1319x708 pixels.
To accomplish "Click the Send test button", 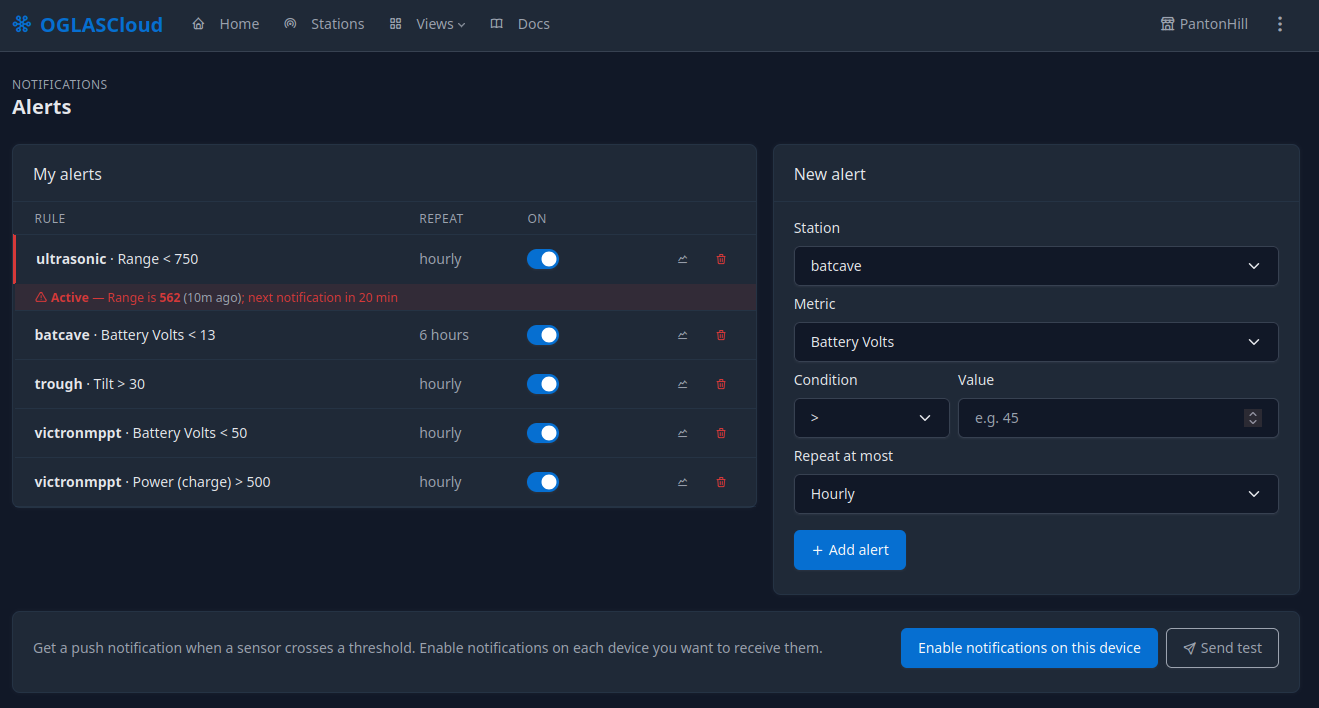I will [x=1222, y=648].
